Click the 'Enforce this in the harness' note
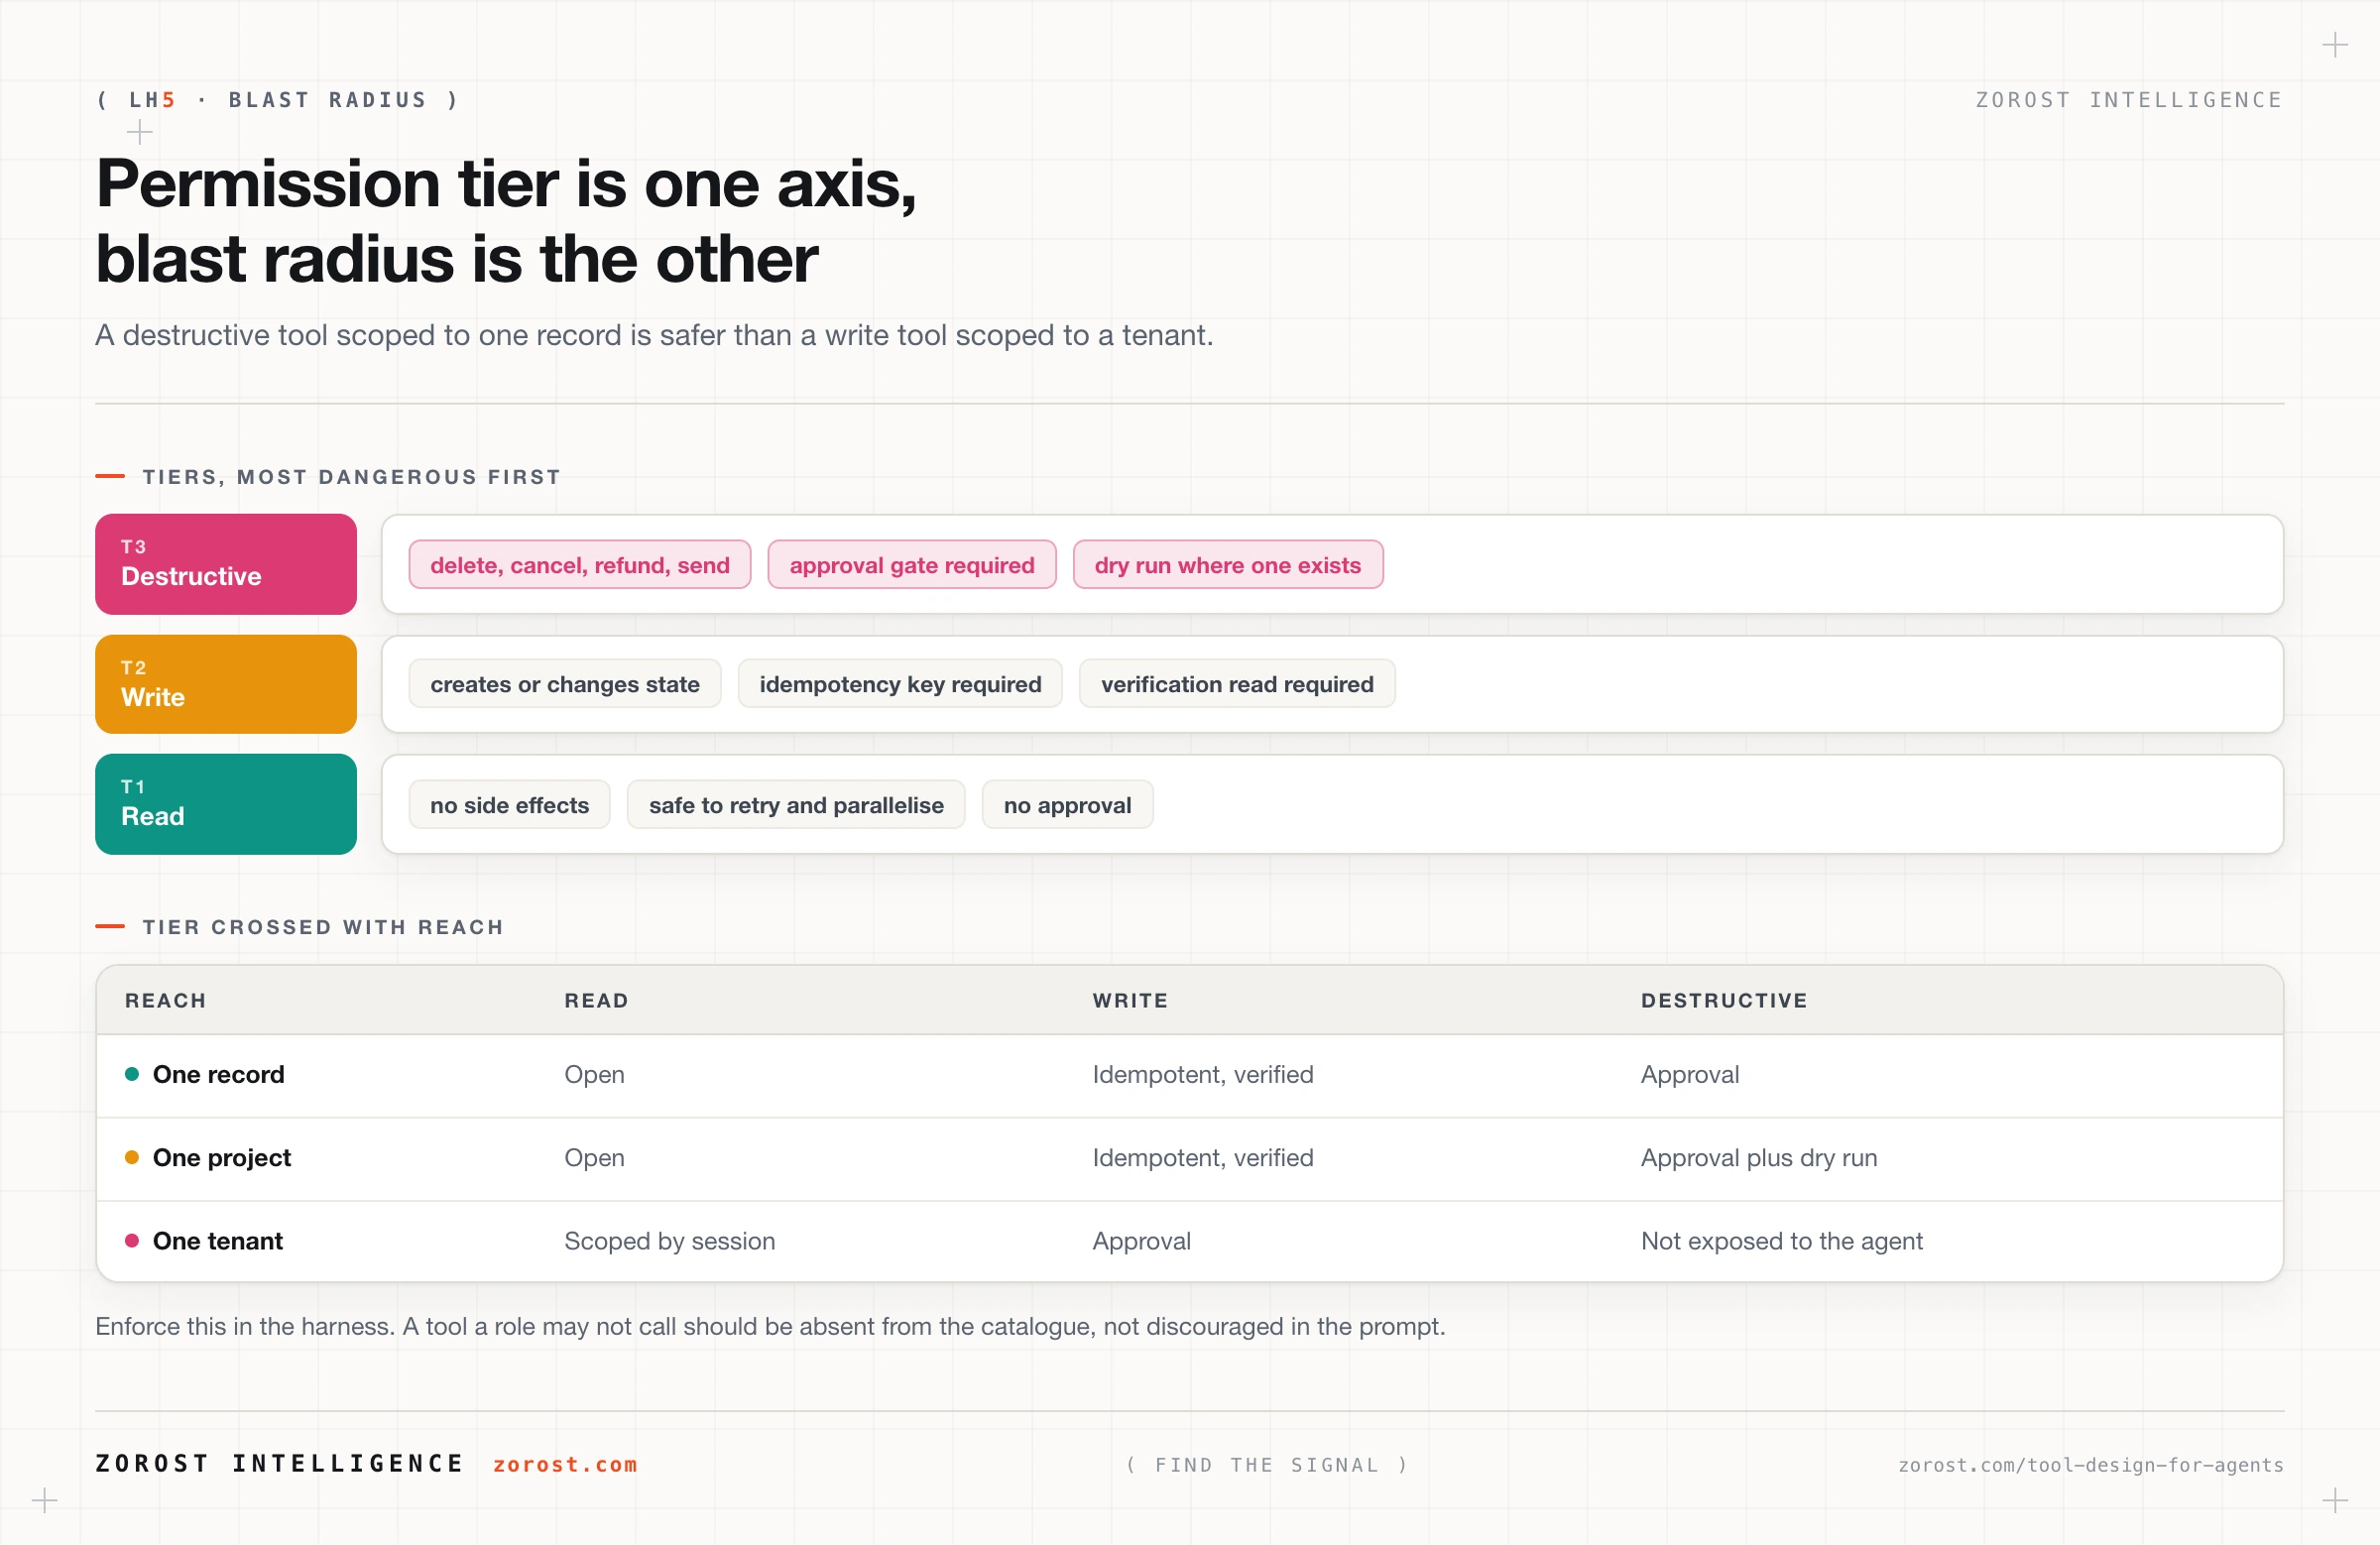 click(x=770, y=1327)
